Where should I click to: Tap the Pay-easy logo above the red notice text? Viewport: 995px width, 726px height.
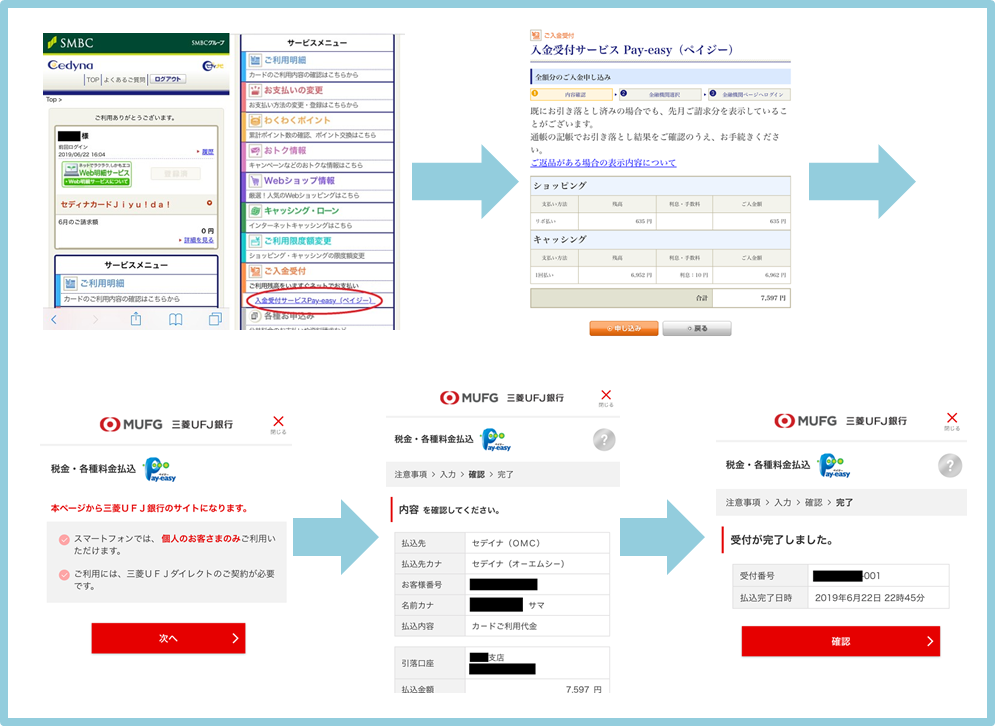[x=160, y=470]
